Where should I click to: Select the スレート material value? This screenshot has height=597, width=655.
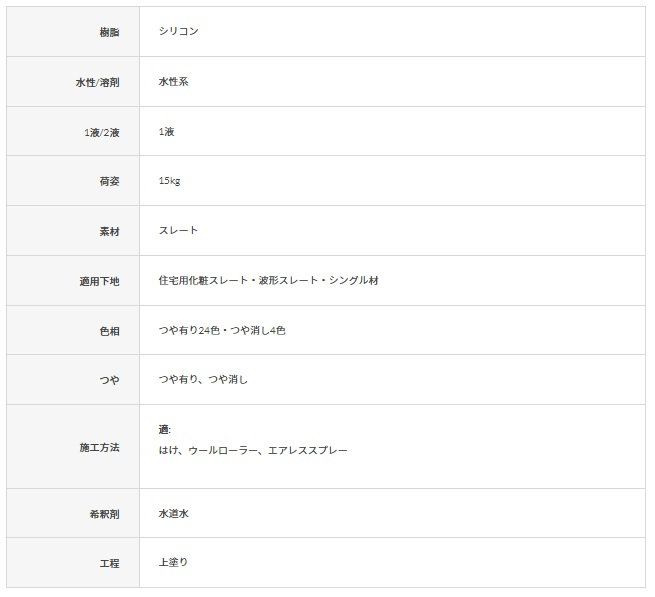[178, 230]
